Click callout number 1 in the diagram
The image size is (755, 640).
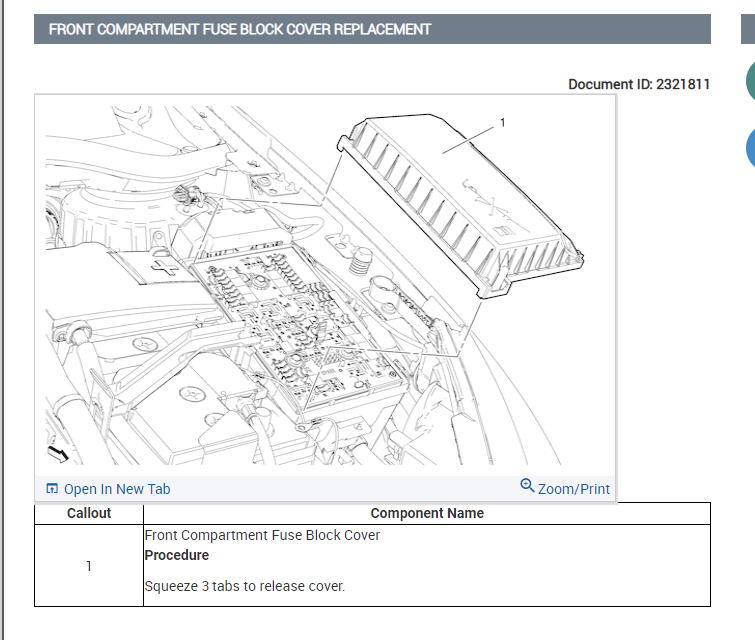(503, 123)
